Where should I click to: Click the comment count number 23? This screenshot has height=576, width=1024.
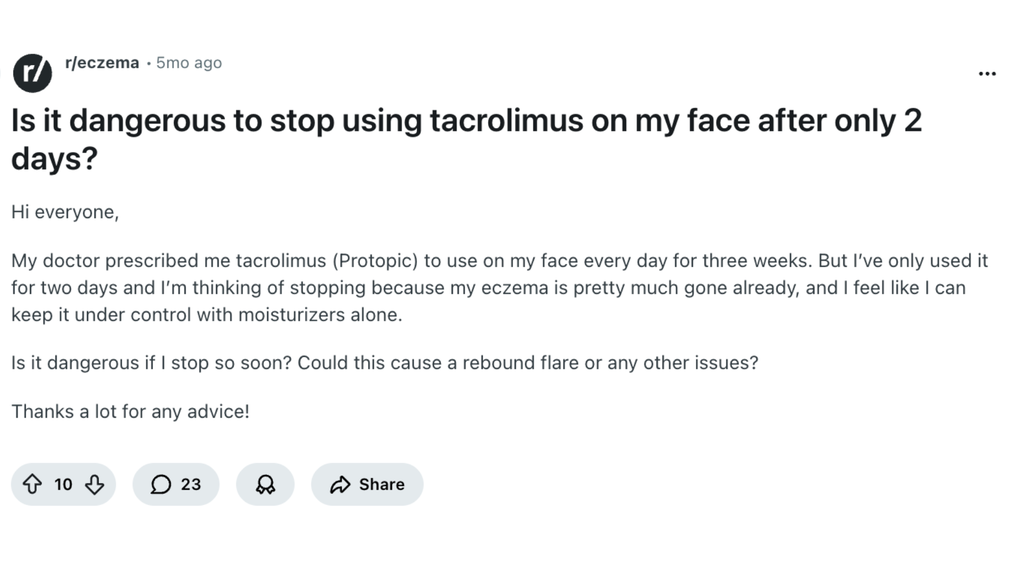tap(191, 485)
